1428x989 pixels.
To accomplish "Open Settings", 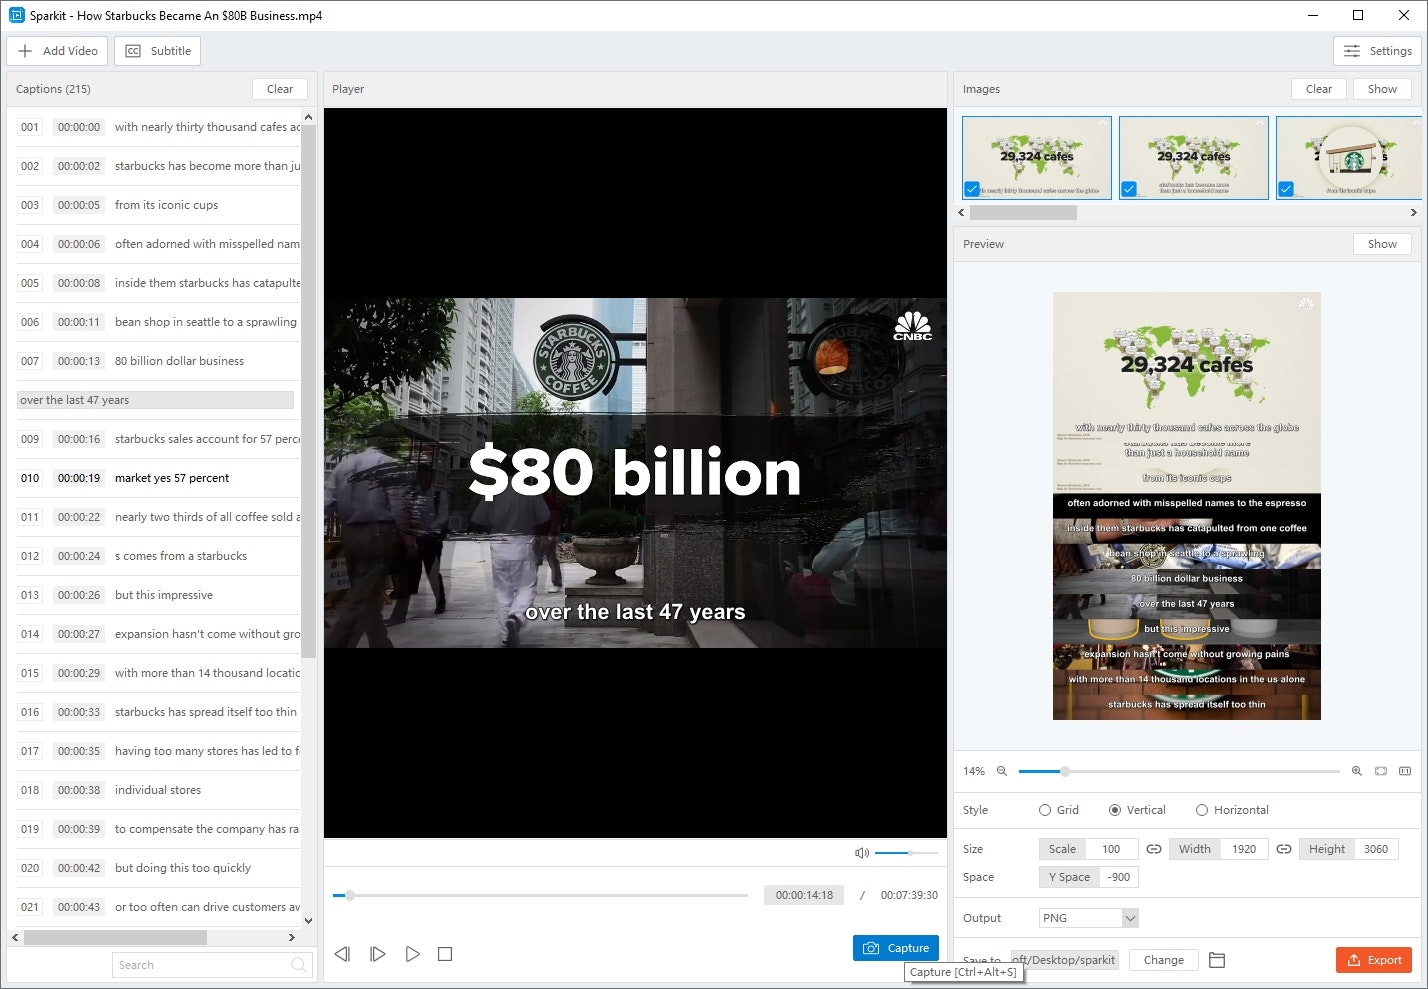I will click(1377, 51).
